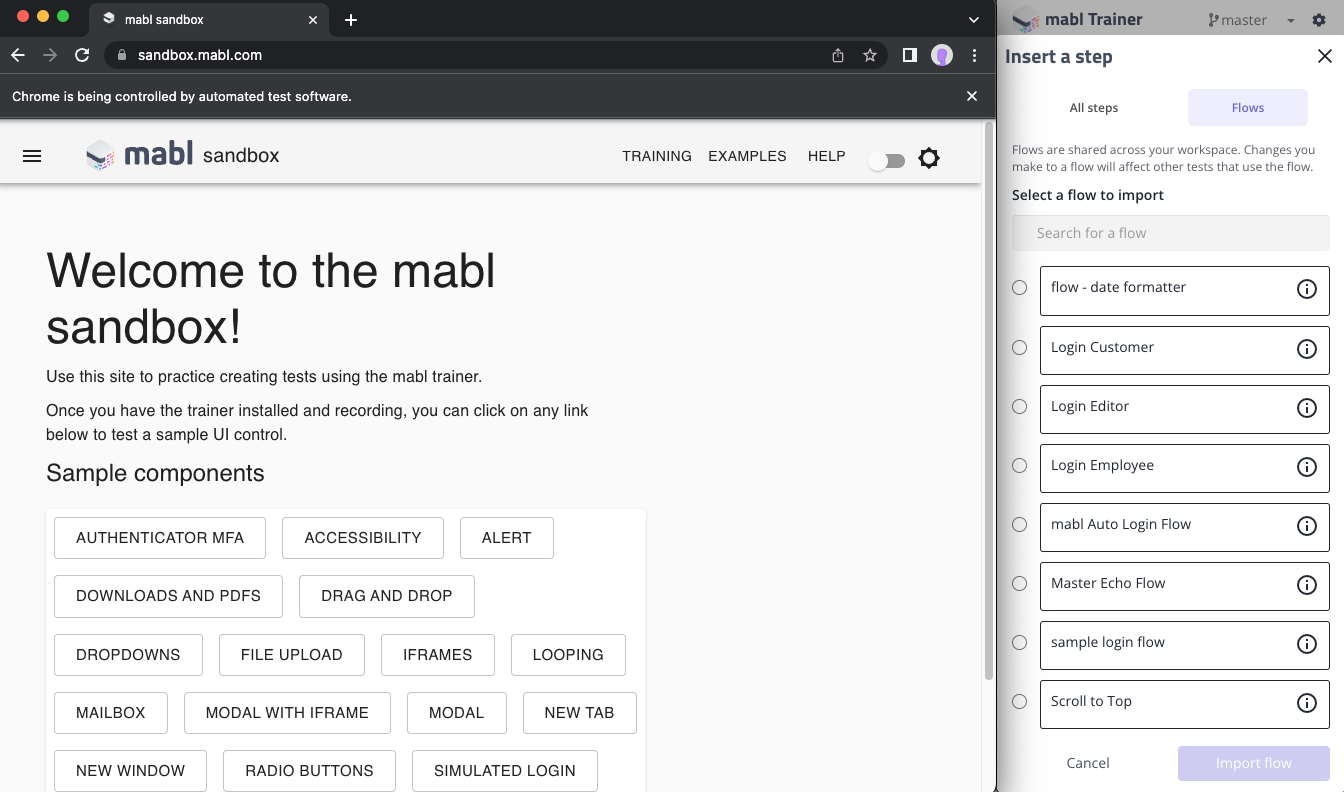Image resolution: width=1344 pixels, height=792 pixels.
Task: Open the ALERT sample
Action: click(507, 538)
